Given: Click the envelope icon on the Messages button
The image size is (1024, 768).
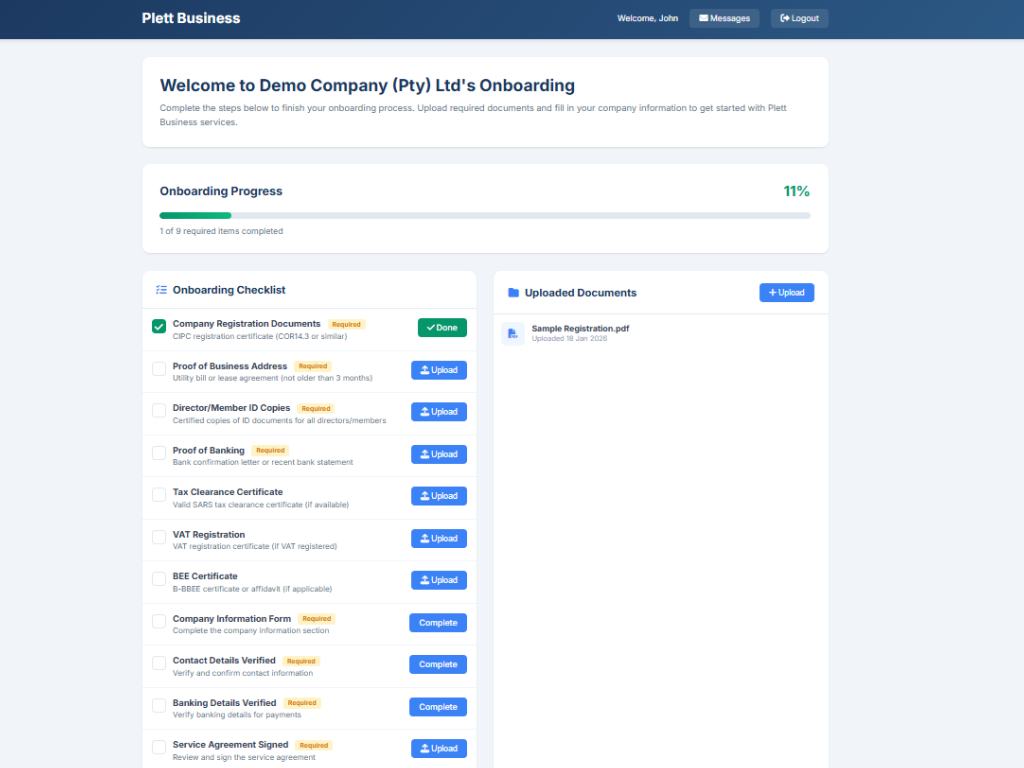Looking at the screenshot, I should (x=705, y=18).
